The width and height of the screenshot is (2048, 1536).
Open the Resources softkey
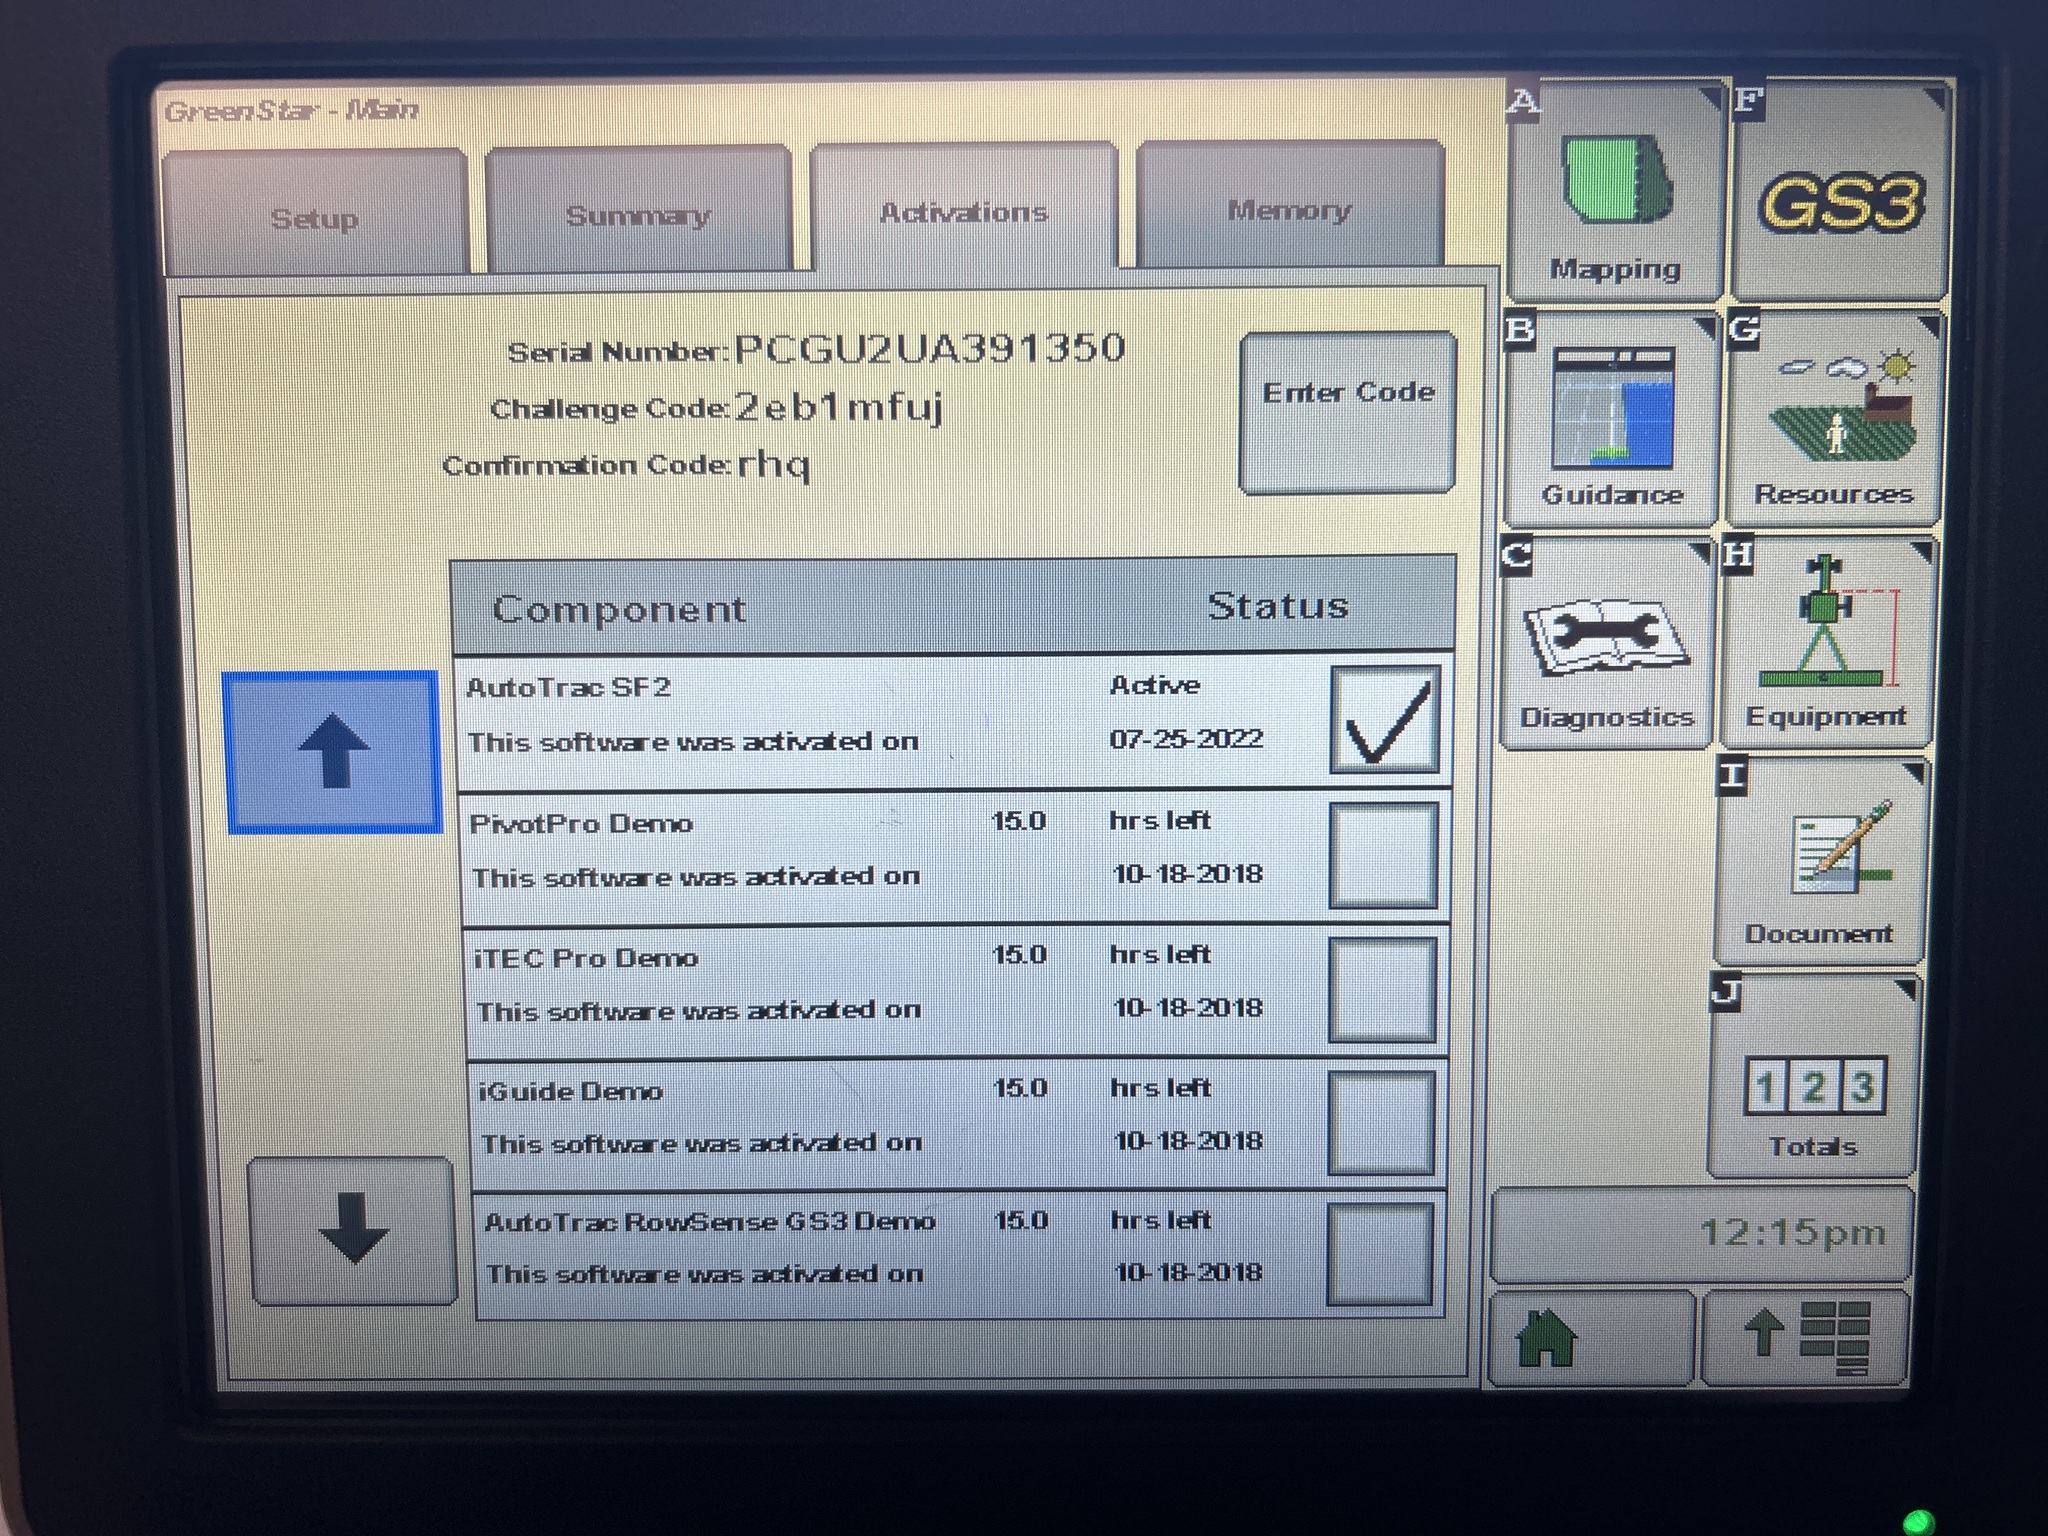click(x=1834, y=419)
